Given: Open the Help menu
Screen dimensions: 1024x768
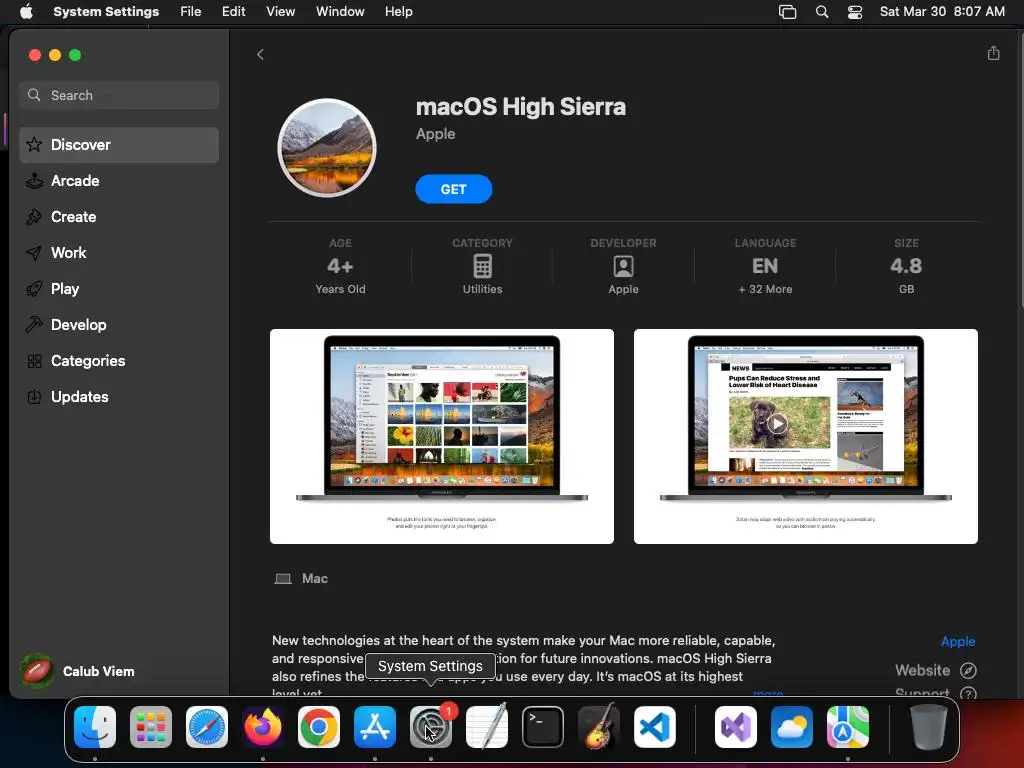Looking at the screenshot, I should pyautogui.click(x=398, y=12).
